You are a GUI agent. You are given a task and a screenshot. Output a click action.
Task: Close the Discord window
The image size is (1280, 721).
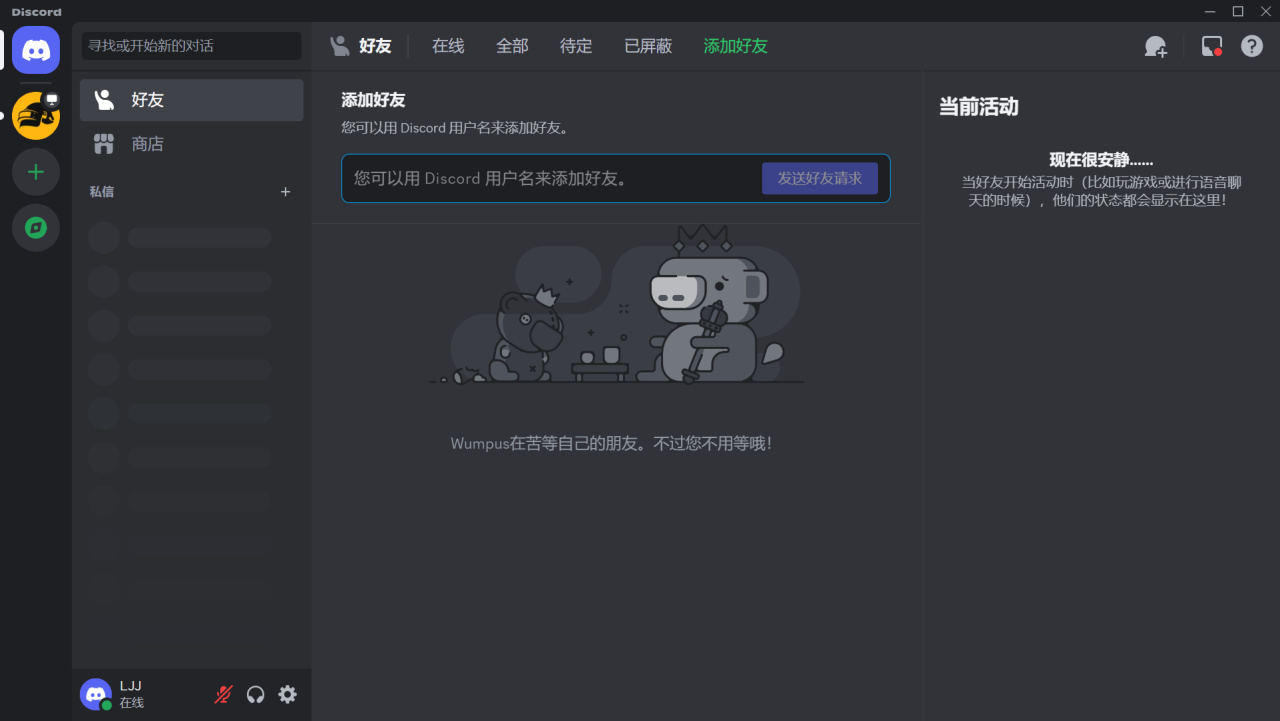[x=1265, y=11]
